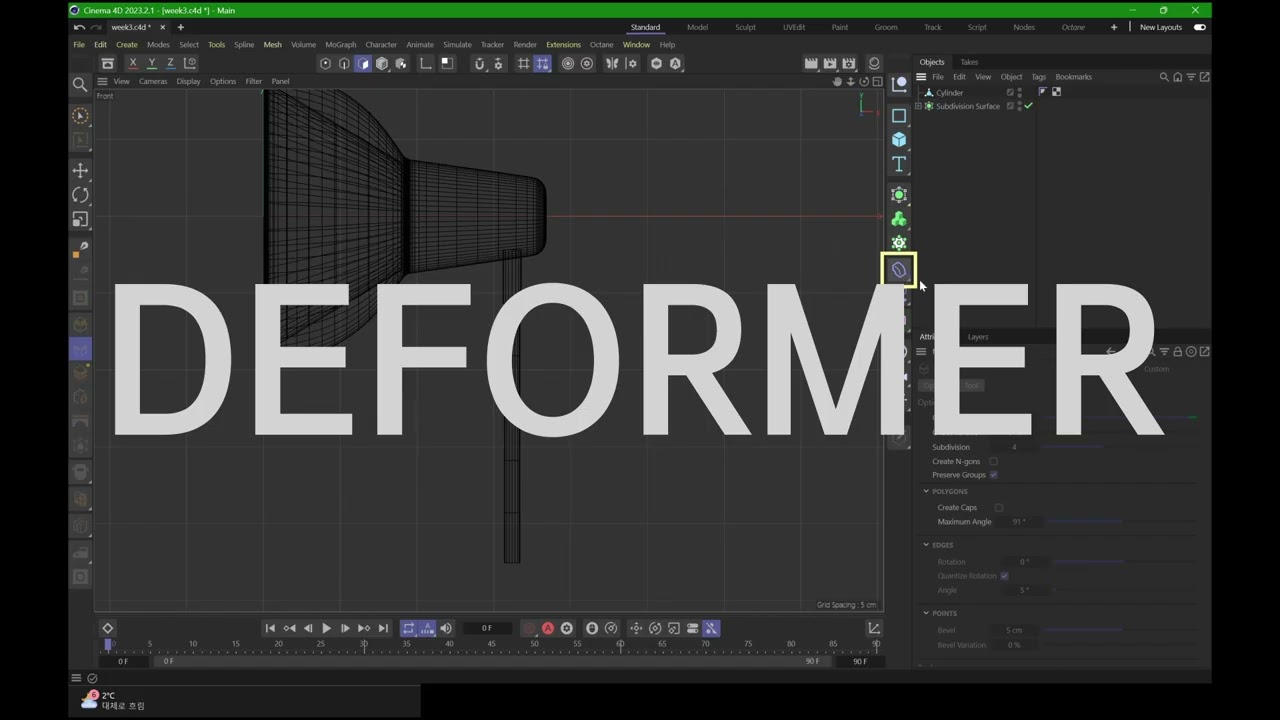
Task: Open the Null object palette icon
Action: tap(899, 84)
